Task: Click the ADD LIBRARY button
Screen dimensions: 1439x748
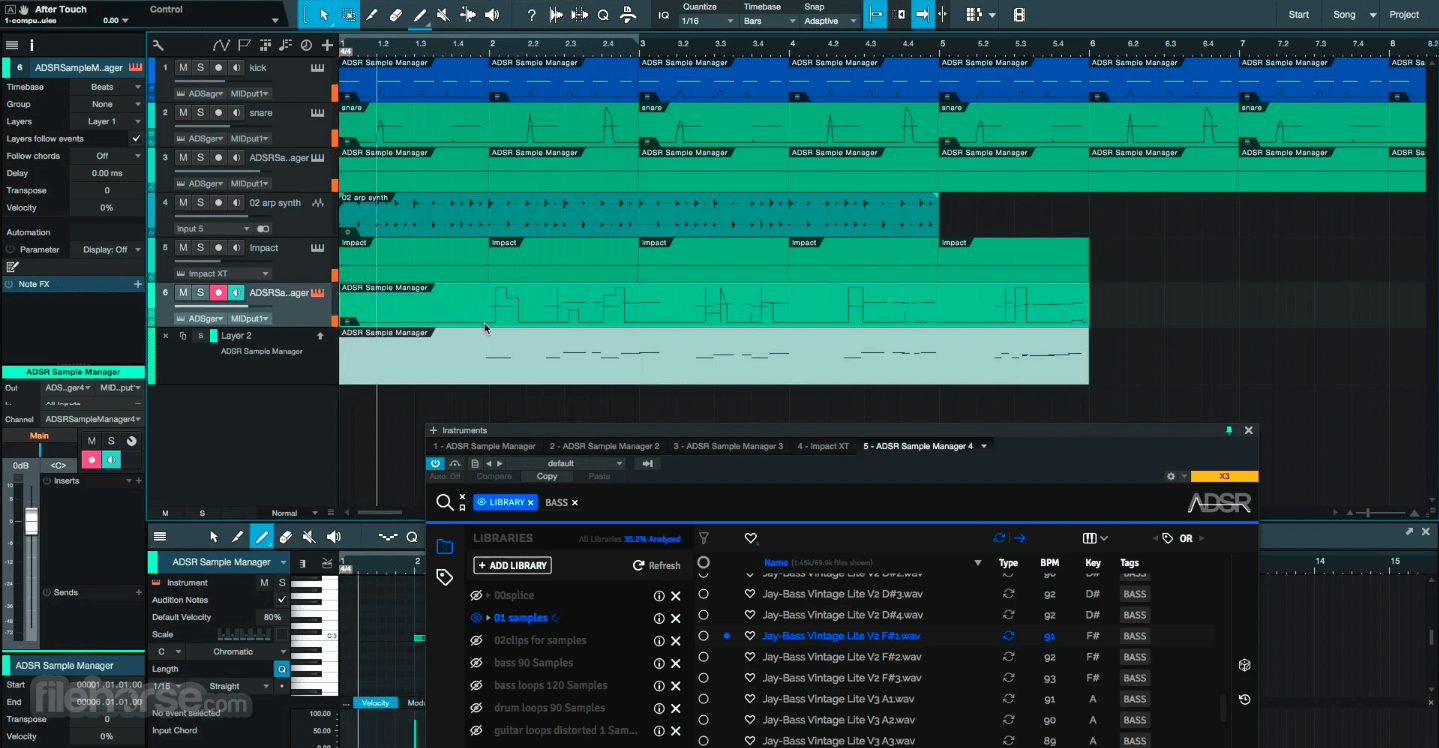Action: [x=513, y=565]
